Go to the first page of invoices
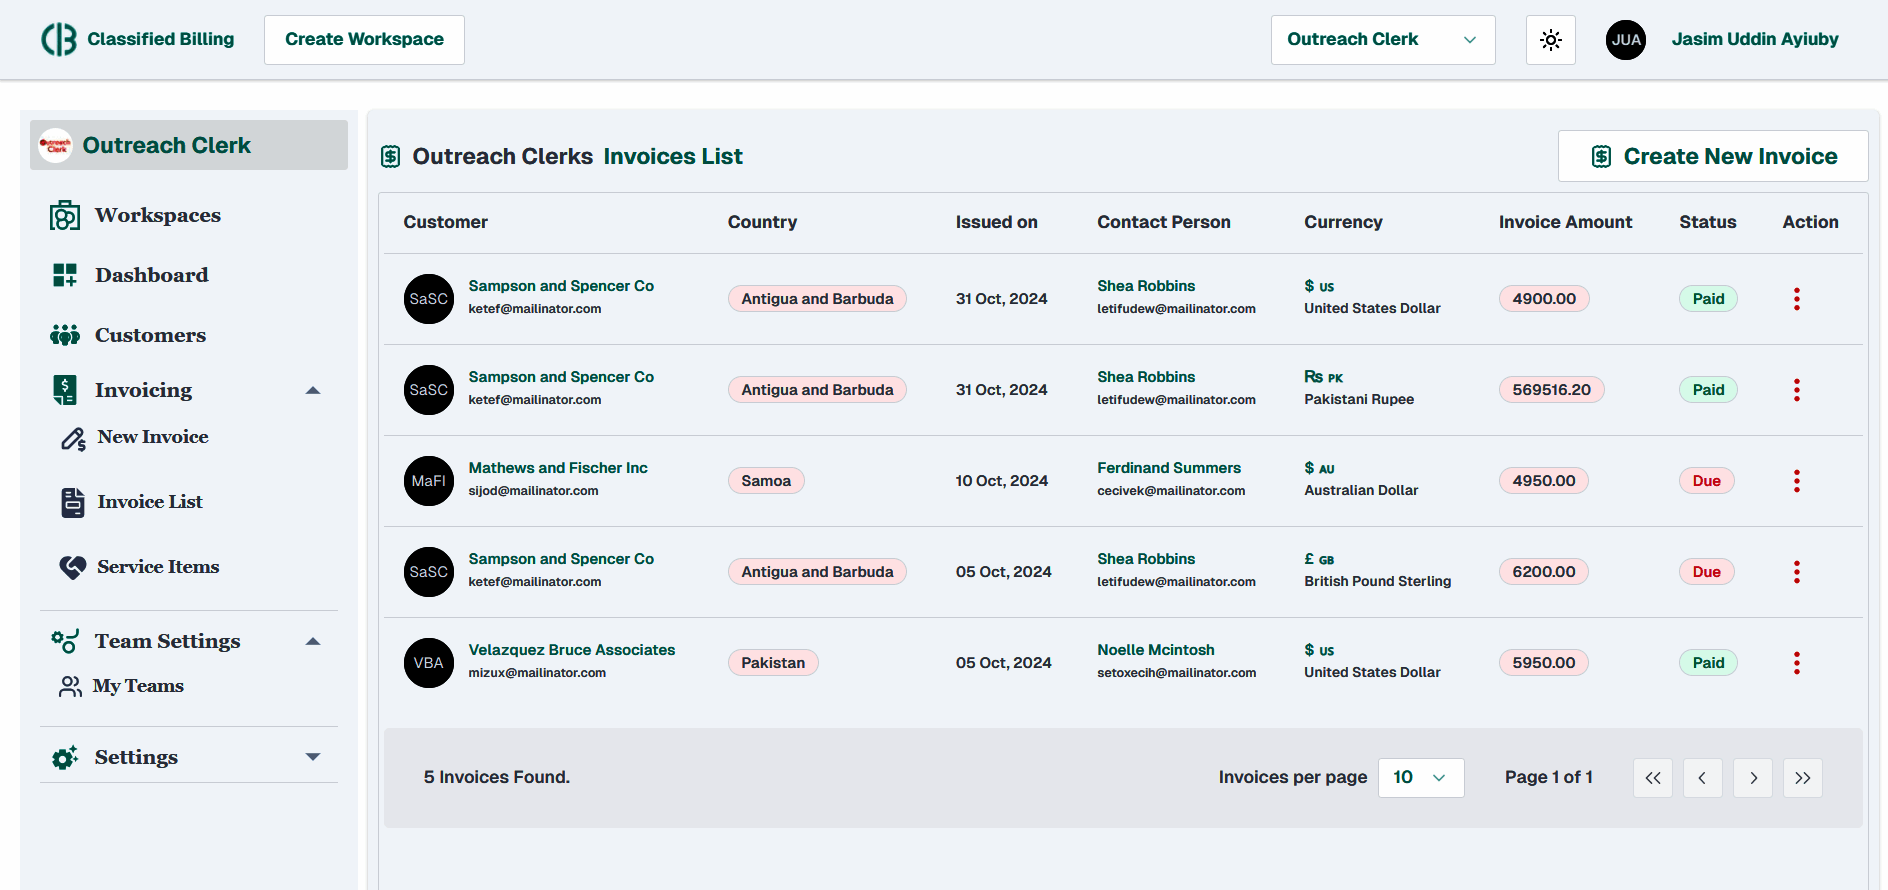1888x890 pixels. click(1652, 778)
